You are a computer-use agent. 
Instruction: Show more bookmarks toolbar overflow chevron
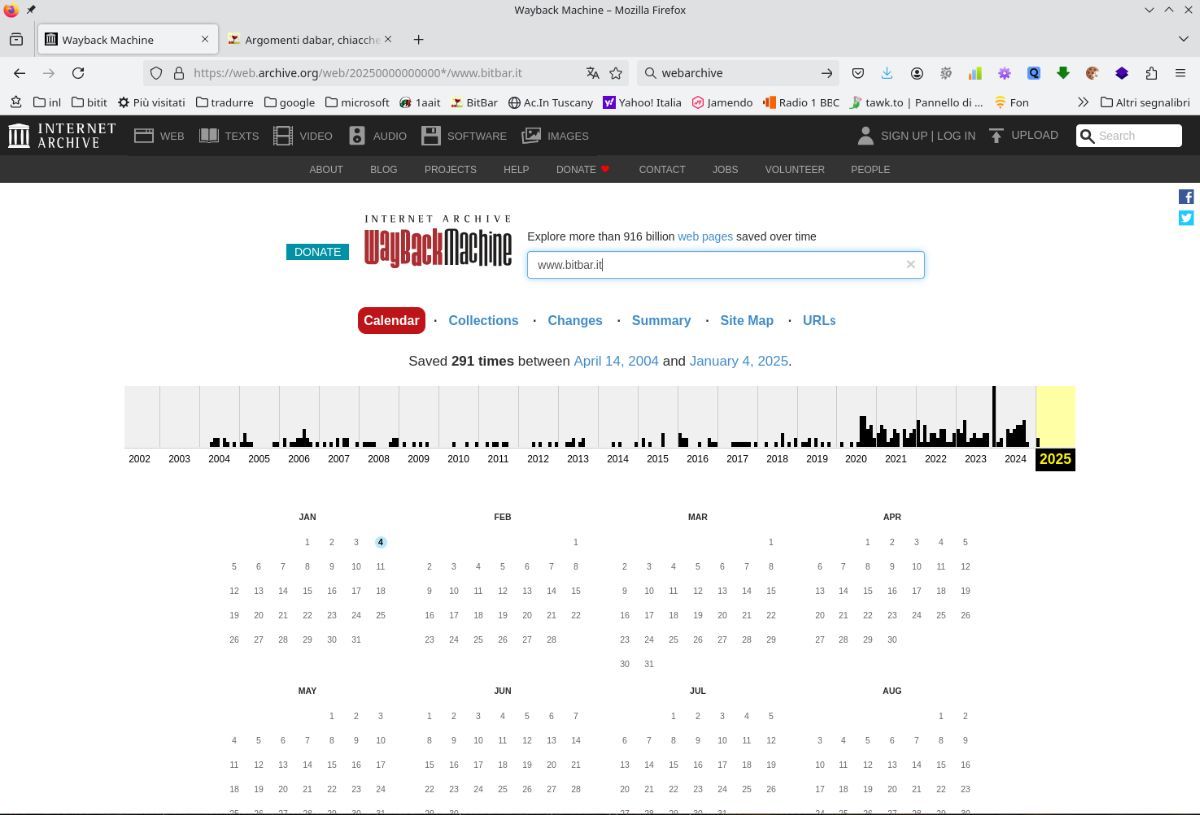pos(1082,102)
